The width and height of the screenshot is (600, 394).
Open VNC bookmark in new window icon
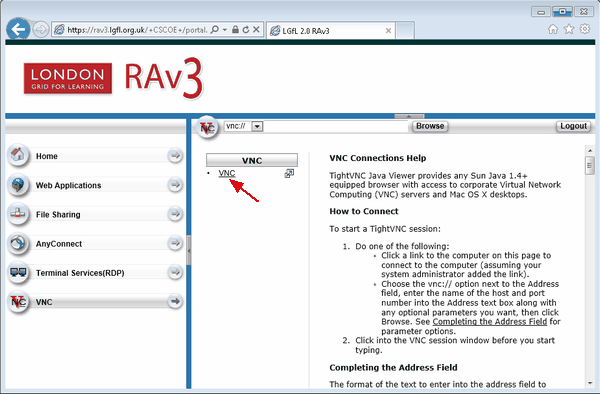[x=289, y=174]
